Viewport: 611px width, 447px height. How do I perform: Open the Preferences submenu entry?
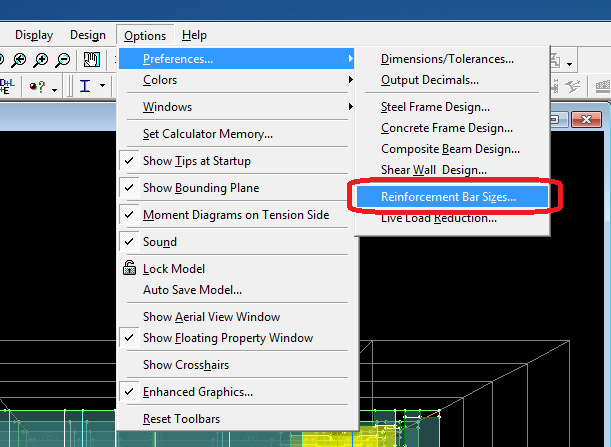pyautogui.click(x=237, y=59)
